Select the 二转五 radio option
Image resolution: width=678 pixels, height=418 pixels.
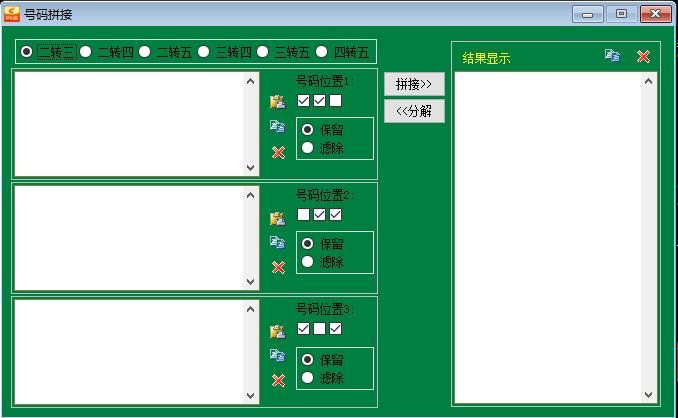[166, 52]
